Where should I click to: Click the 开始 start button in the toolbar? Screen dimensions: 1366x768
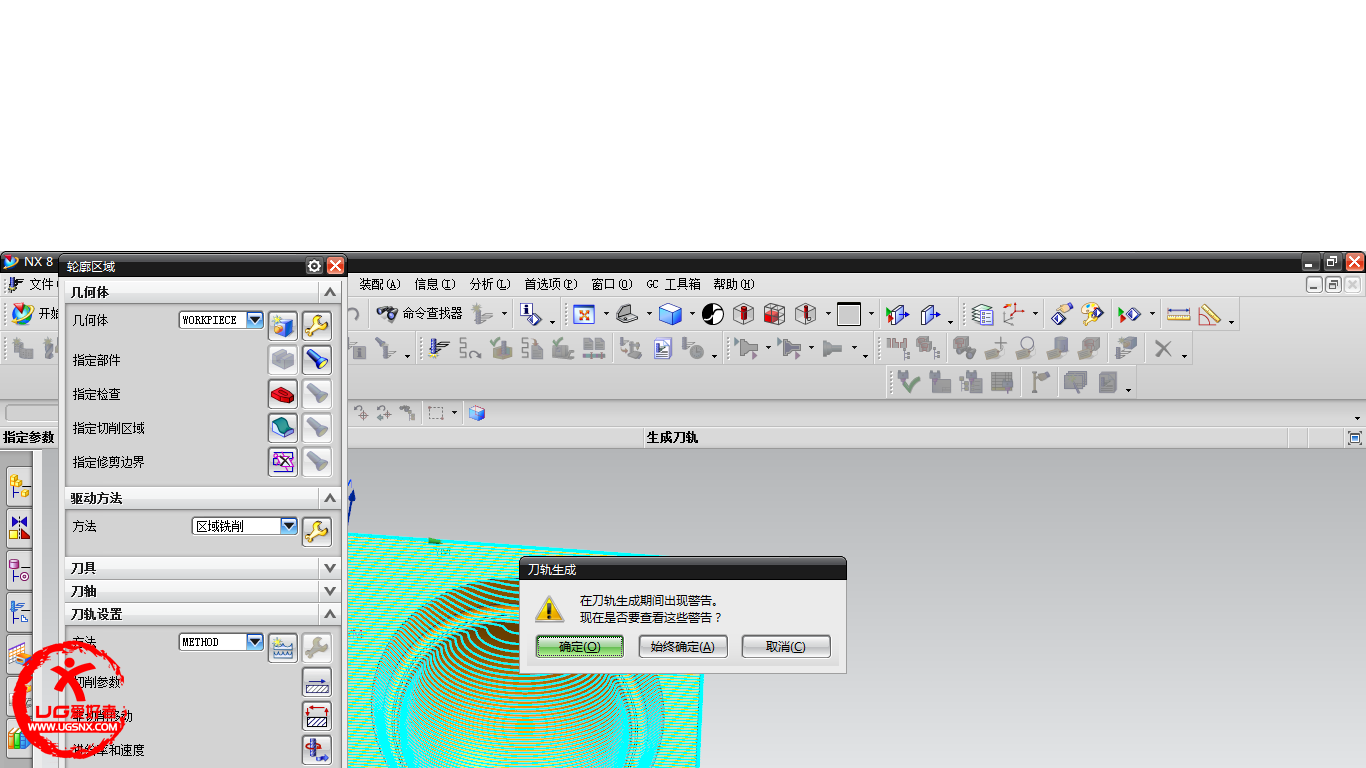(x=36, y=314)
